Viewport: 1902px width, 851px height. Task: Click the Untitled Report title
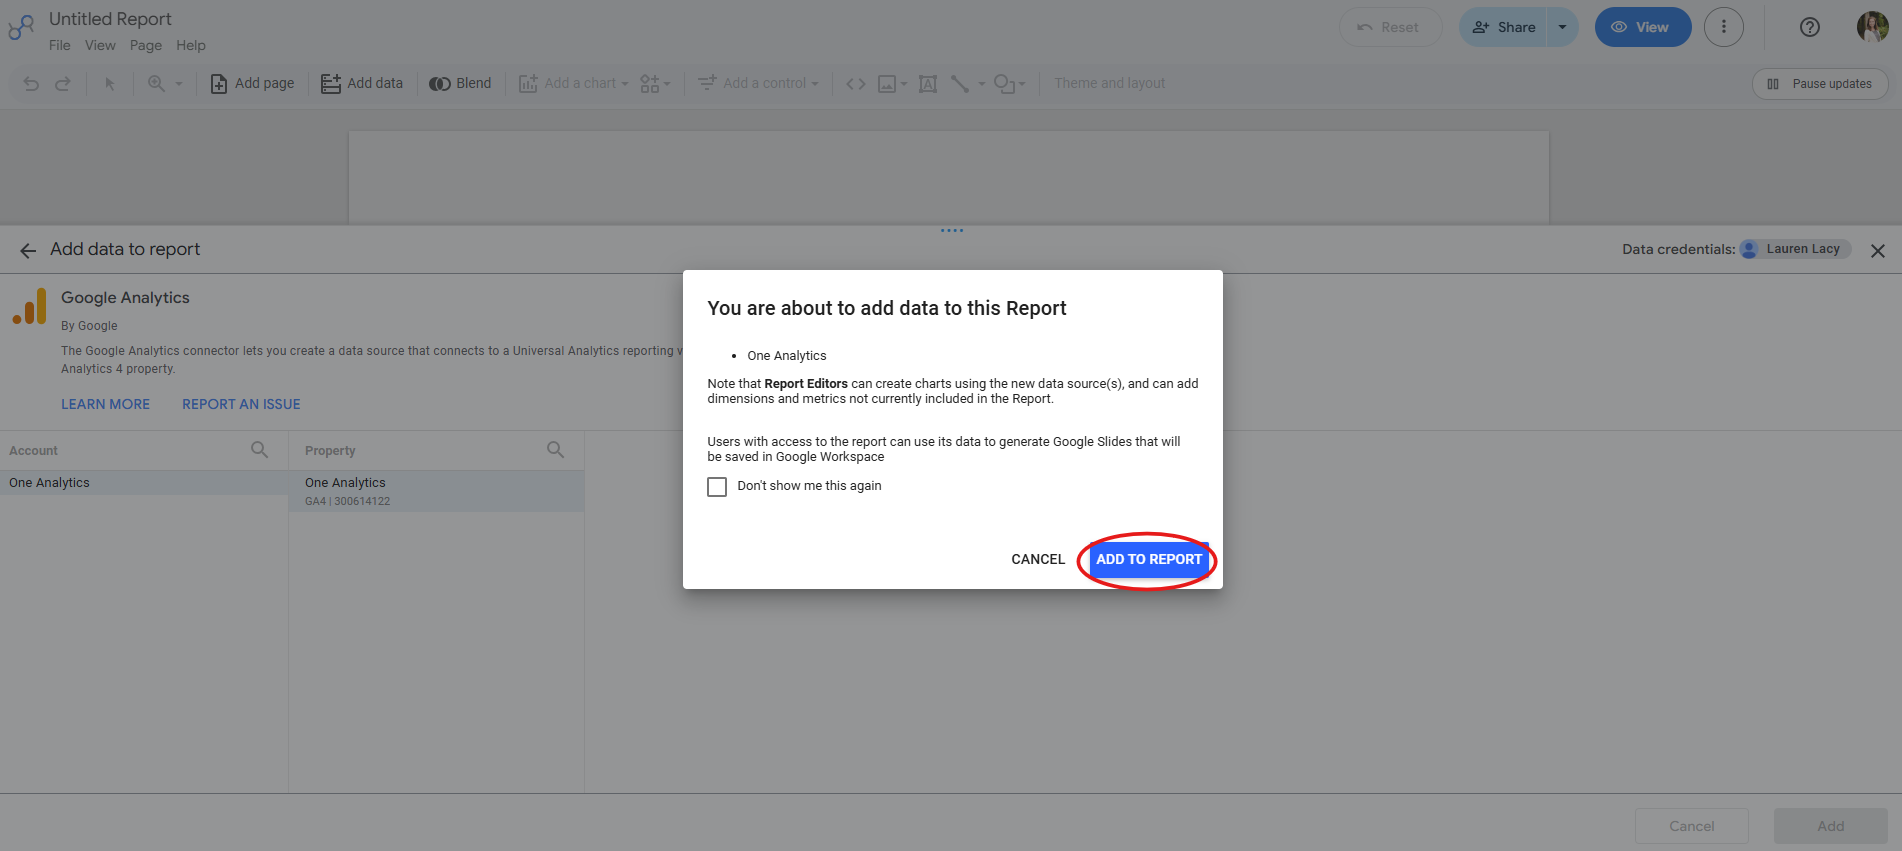[x=110, y=19]
